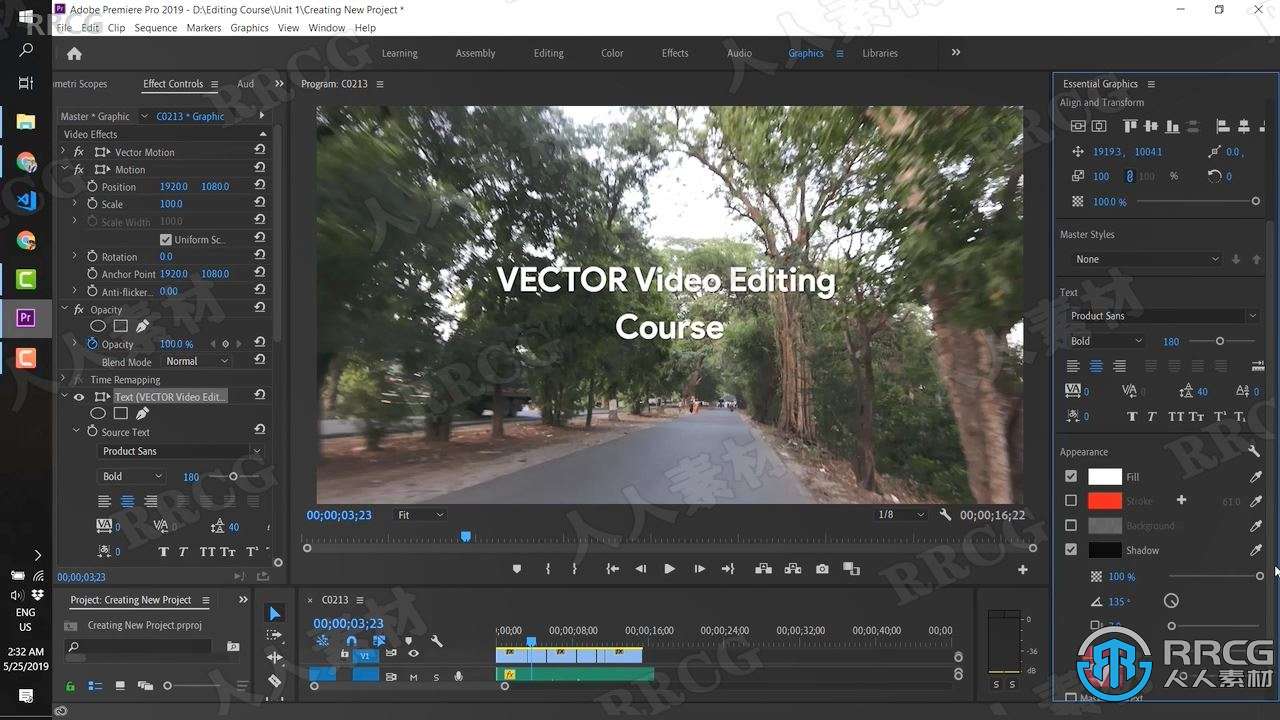The width and height of the screenshot is (1280, 720).
Task: Mute the audio track with M button
Action: 413,677
